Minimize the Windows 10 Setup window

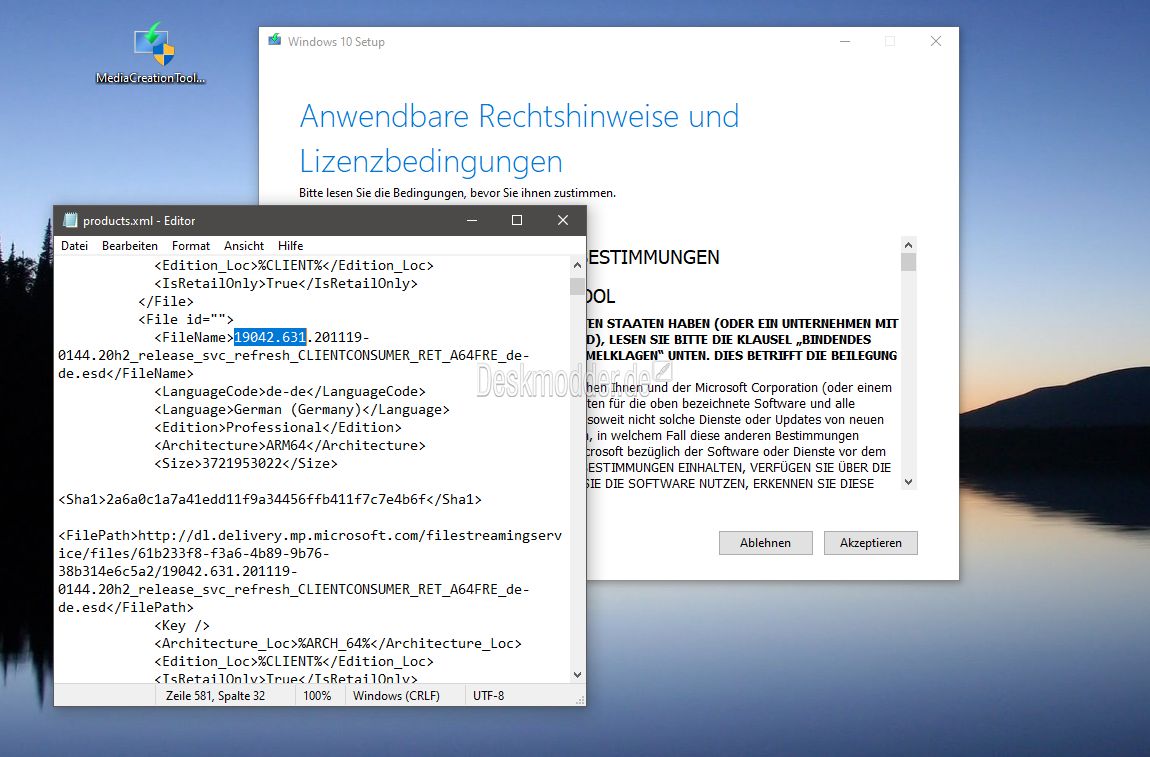[845, 42]
